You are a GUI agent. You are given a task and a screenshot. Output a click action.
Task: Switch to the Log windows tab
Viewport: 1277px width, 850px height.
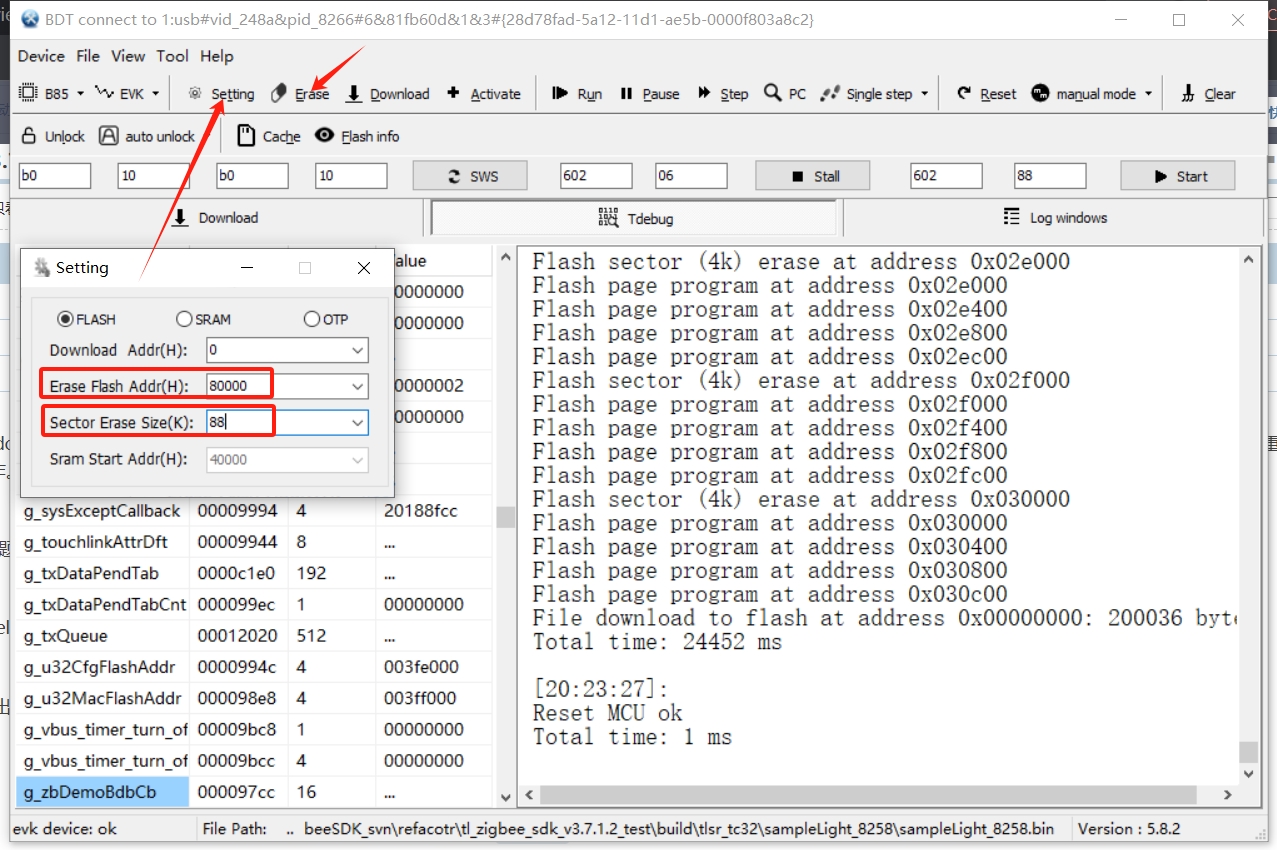click(1056, 218)
